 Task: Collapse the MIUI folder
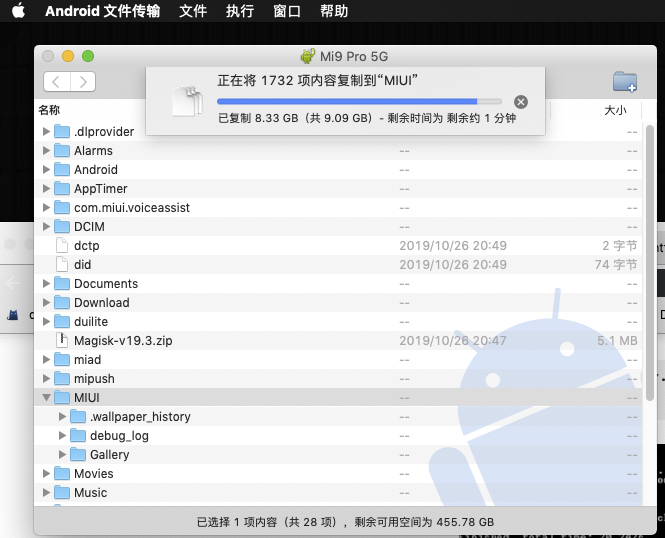pyautogui.click(x=46, y=398)
